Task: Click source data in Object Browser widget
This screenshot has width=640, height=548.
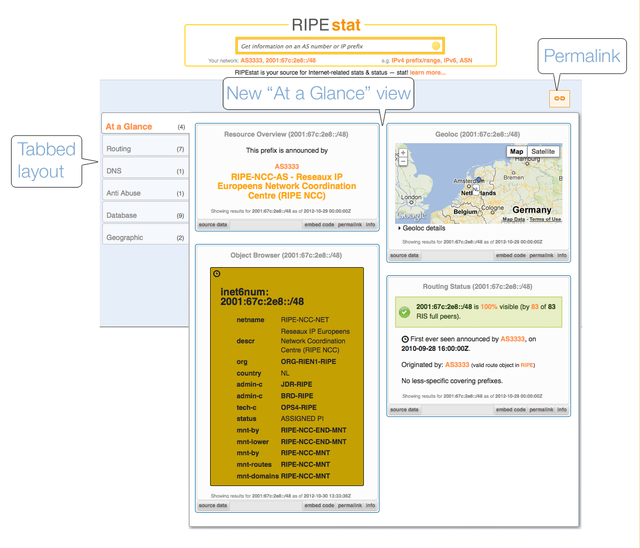Action: click(213, 506)
